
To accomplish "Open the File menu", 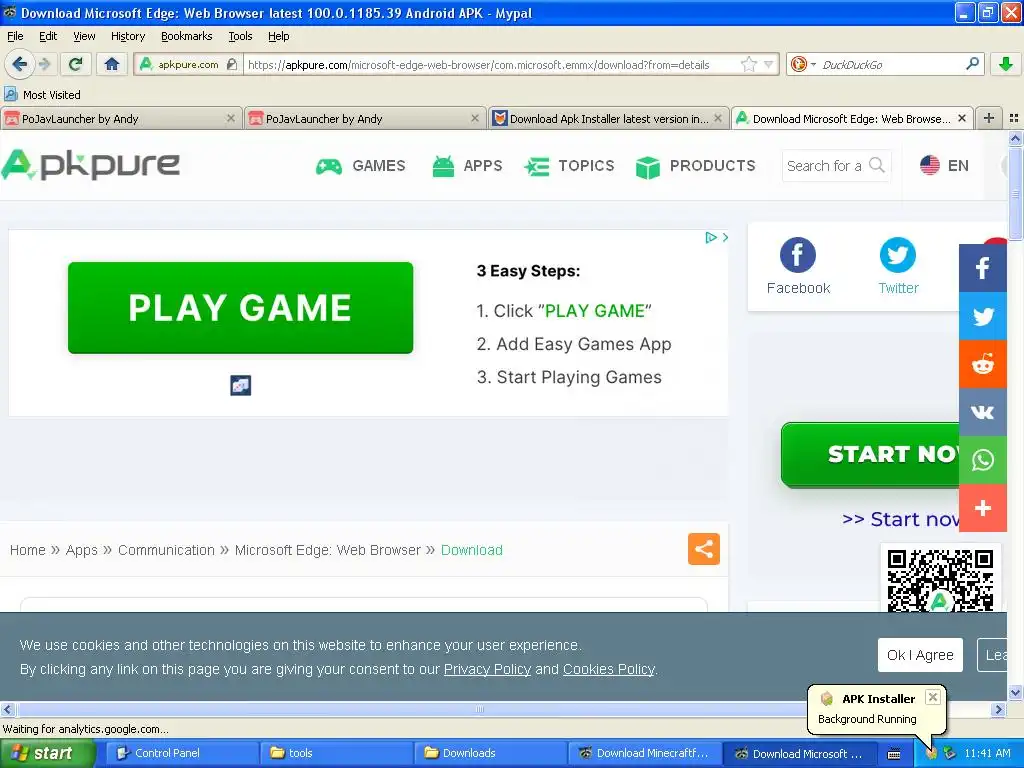I will 15,36.
